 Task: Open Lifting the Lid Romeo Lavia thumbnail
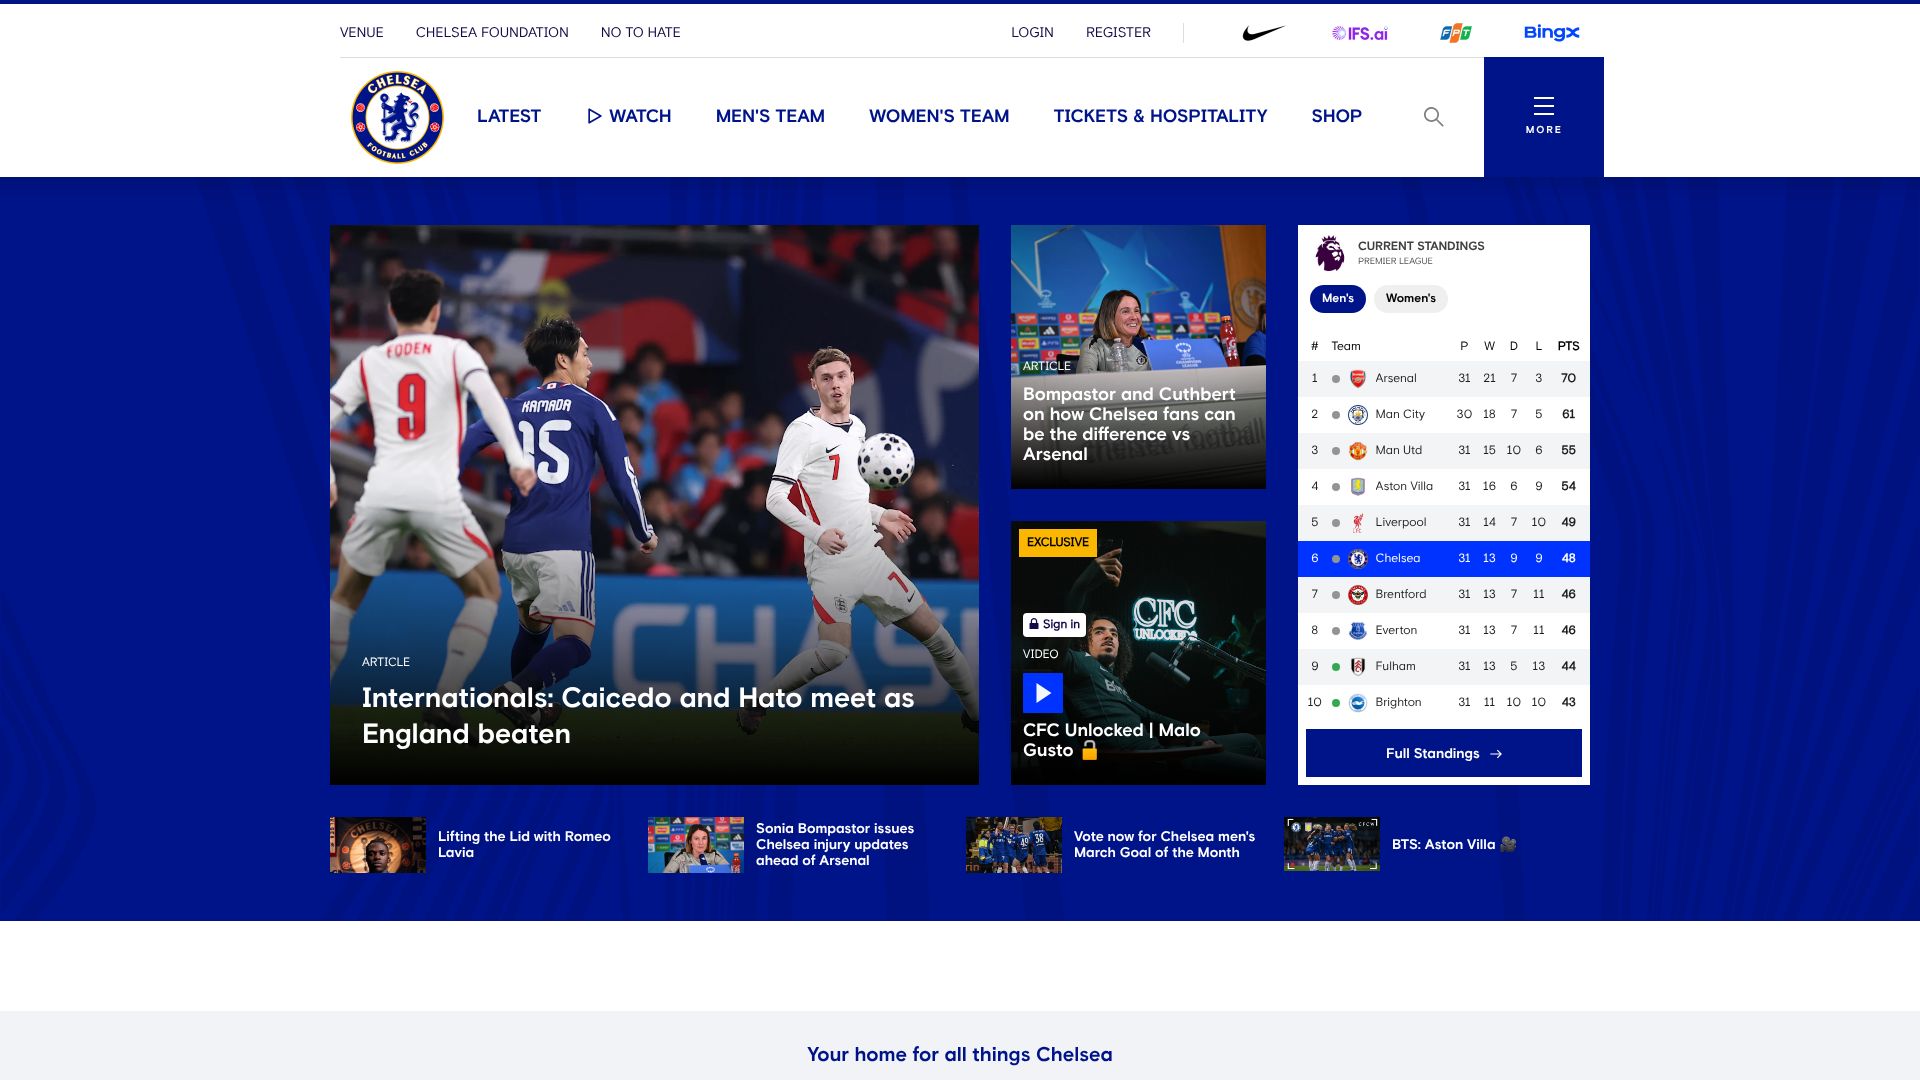(378, 845)
